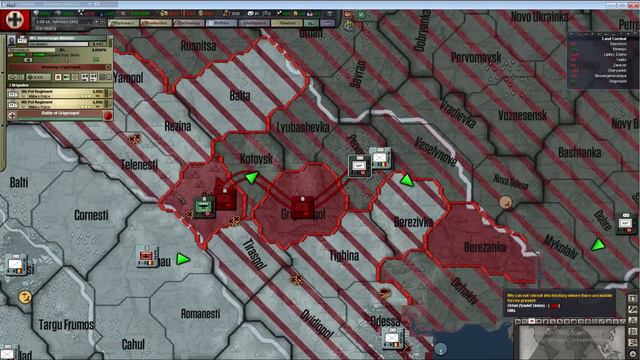This screenshot has height=360, width=640.
Task: Select the red unit counter west of Kotovsk arrow
Action: (225, 199)
